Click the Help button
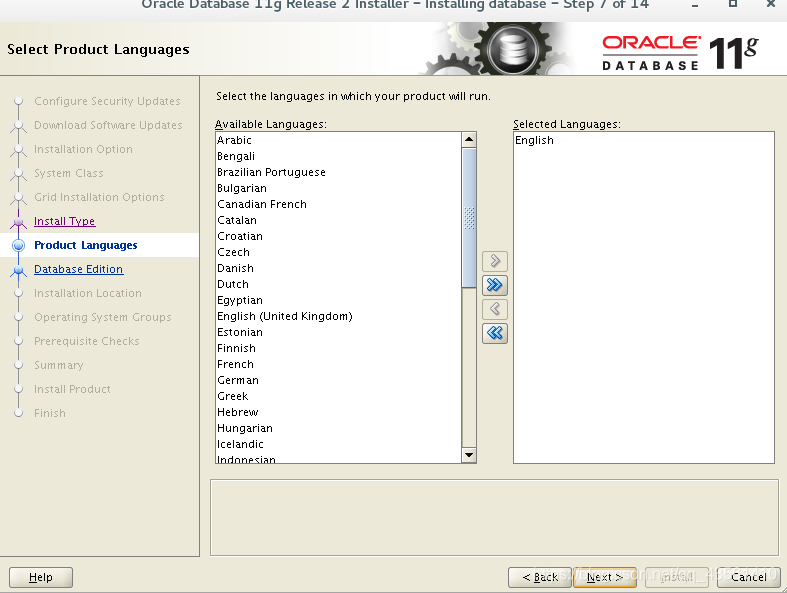This screenshot has height=593, width=787. click(x=41, y=577)
